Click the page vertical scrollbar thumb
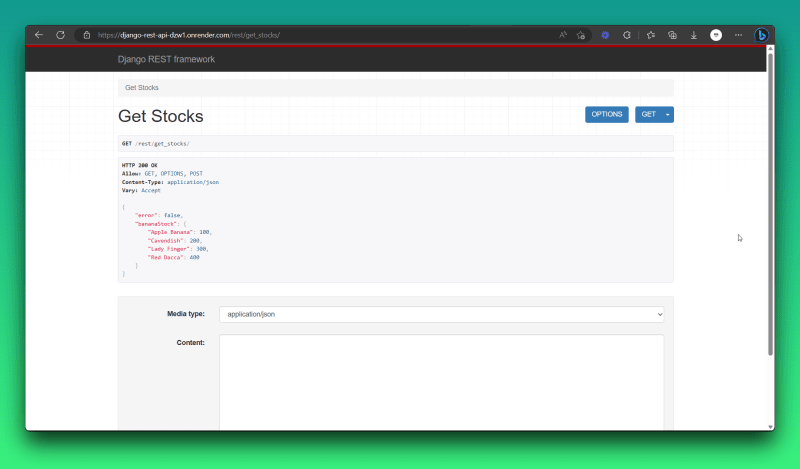This screenshot has height=469, width=800. point(770,204)
